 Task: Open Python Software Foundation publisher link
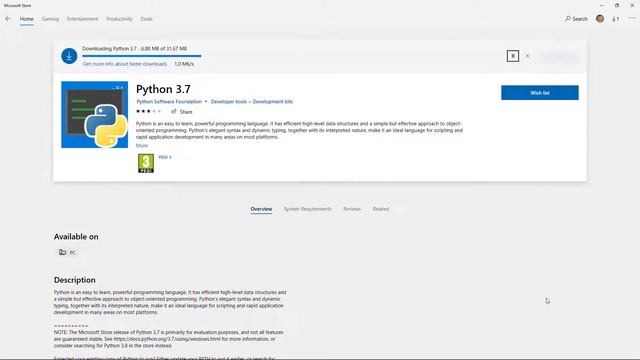tap(169, 102)
